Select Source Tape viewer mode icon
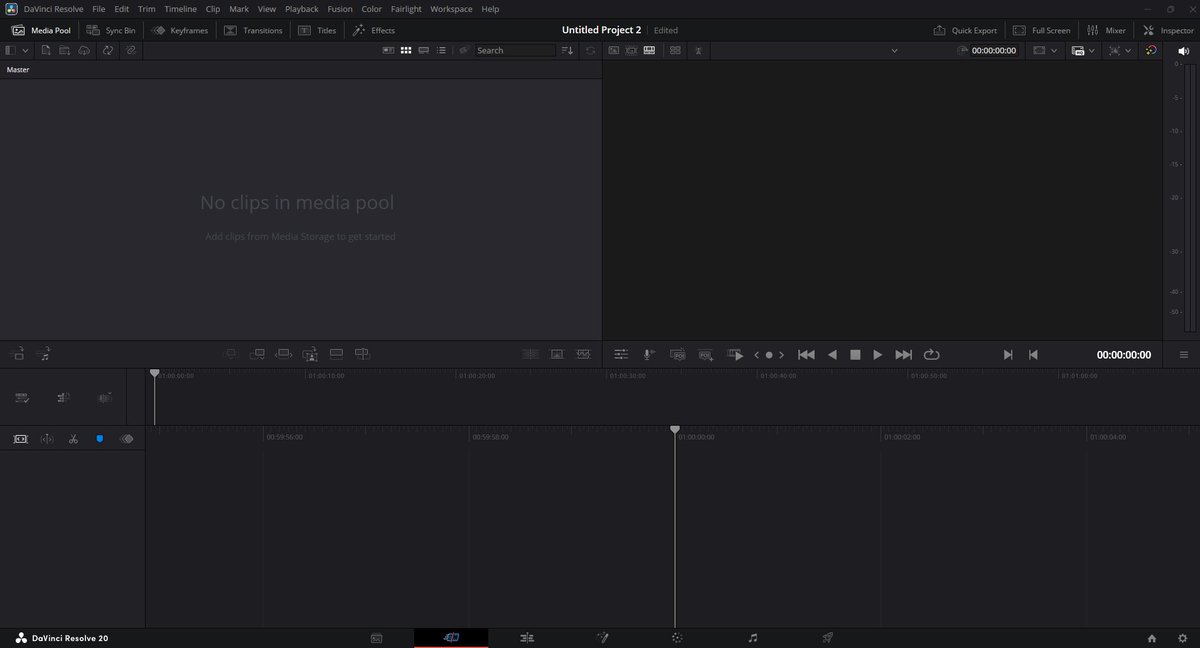The height and width of the screenshot is (648, 1200). pos(632,50)
